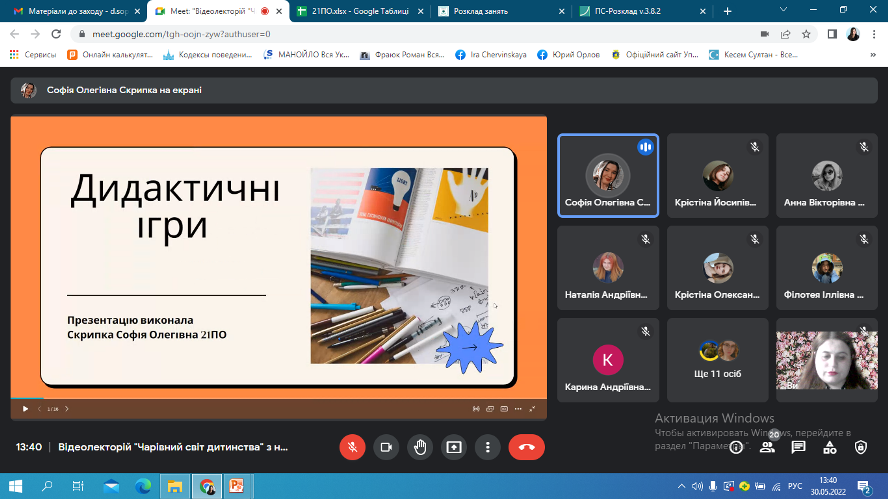Image resolution: width=888 pixels, height=499 pixels.
Task: Click the Present now screen share icon
Action: (454, 447)
